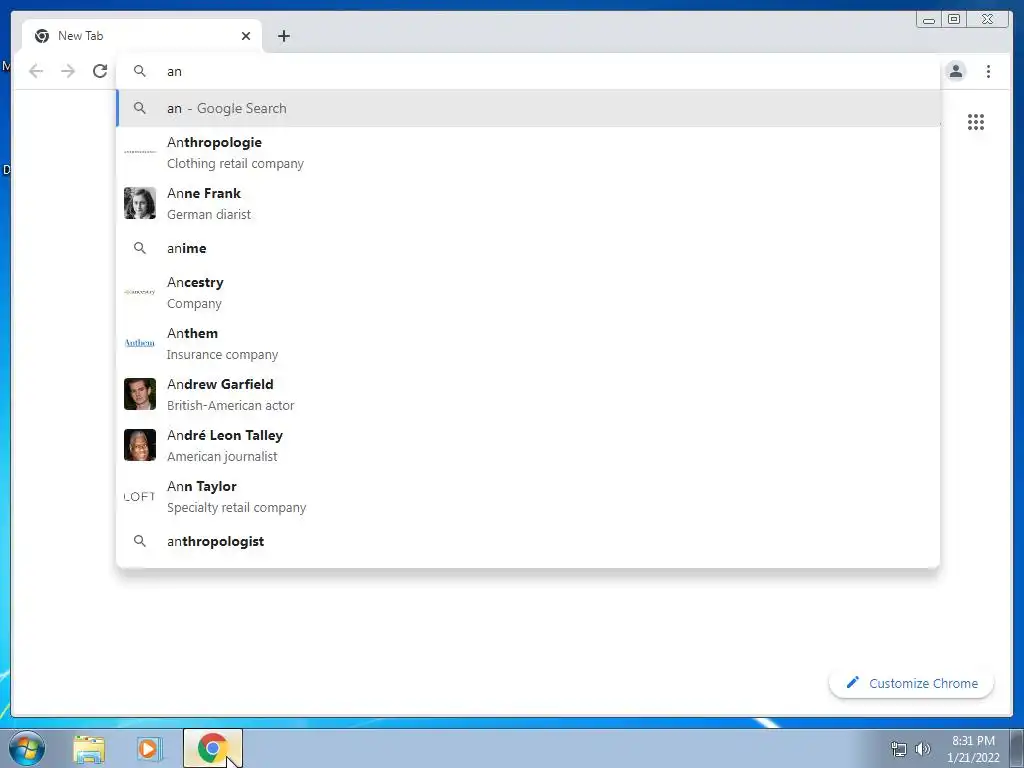Click 'Insurance company' description text
This screenshot has width=1024, height=768.
222,354
